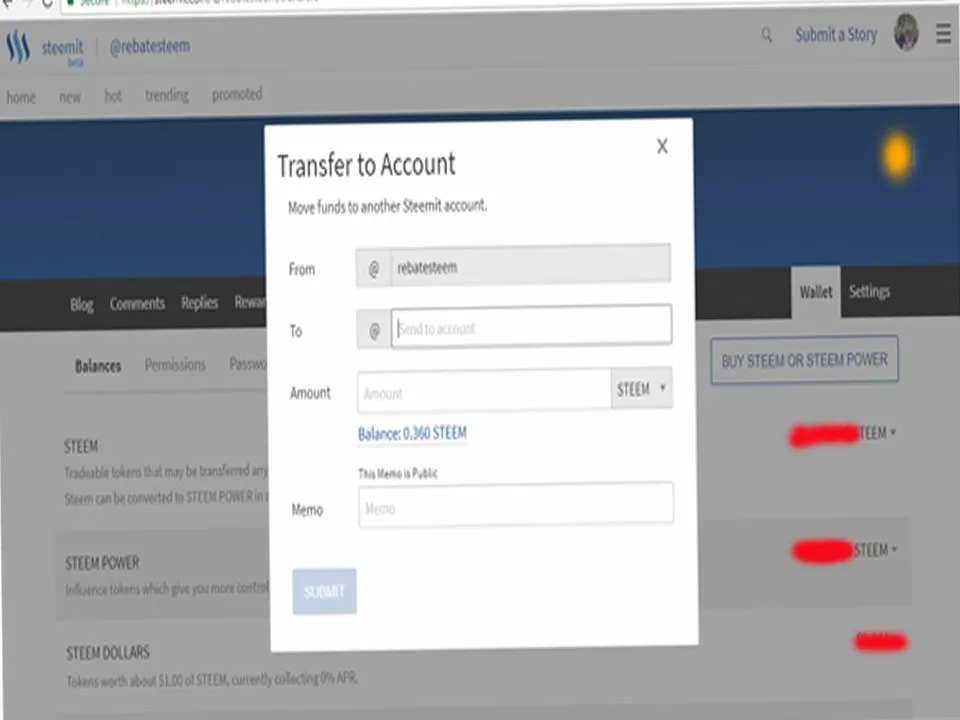Image resolution: width=960 pixels, height=720 pixels.
Task: Open the STEEM currency dropdown
Action: (641, 388)
